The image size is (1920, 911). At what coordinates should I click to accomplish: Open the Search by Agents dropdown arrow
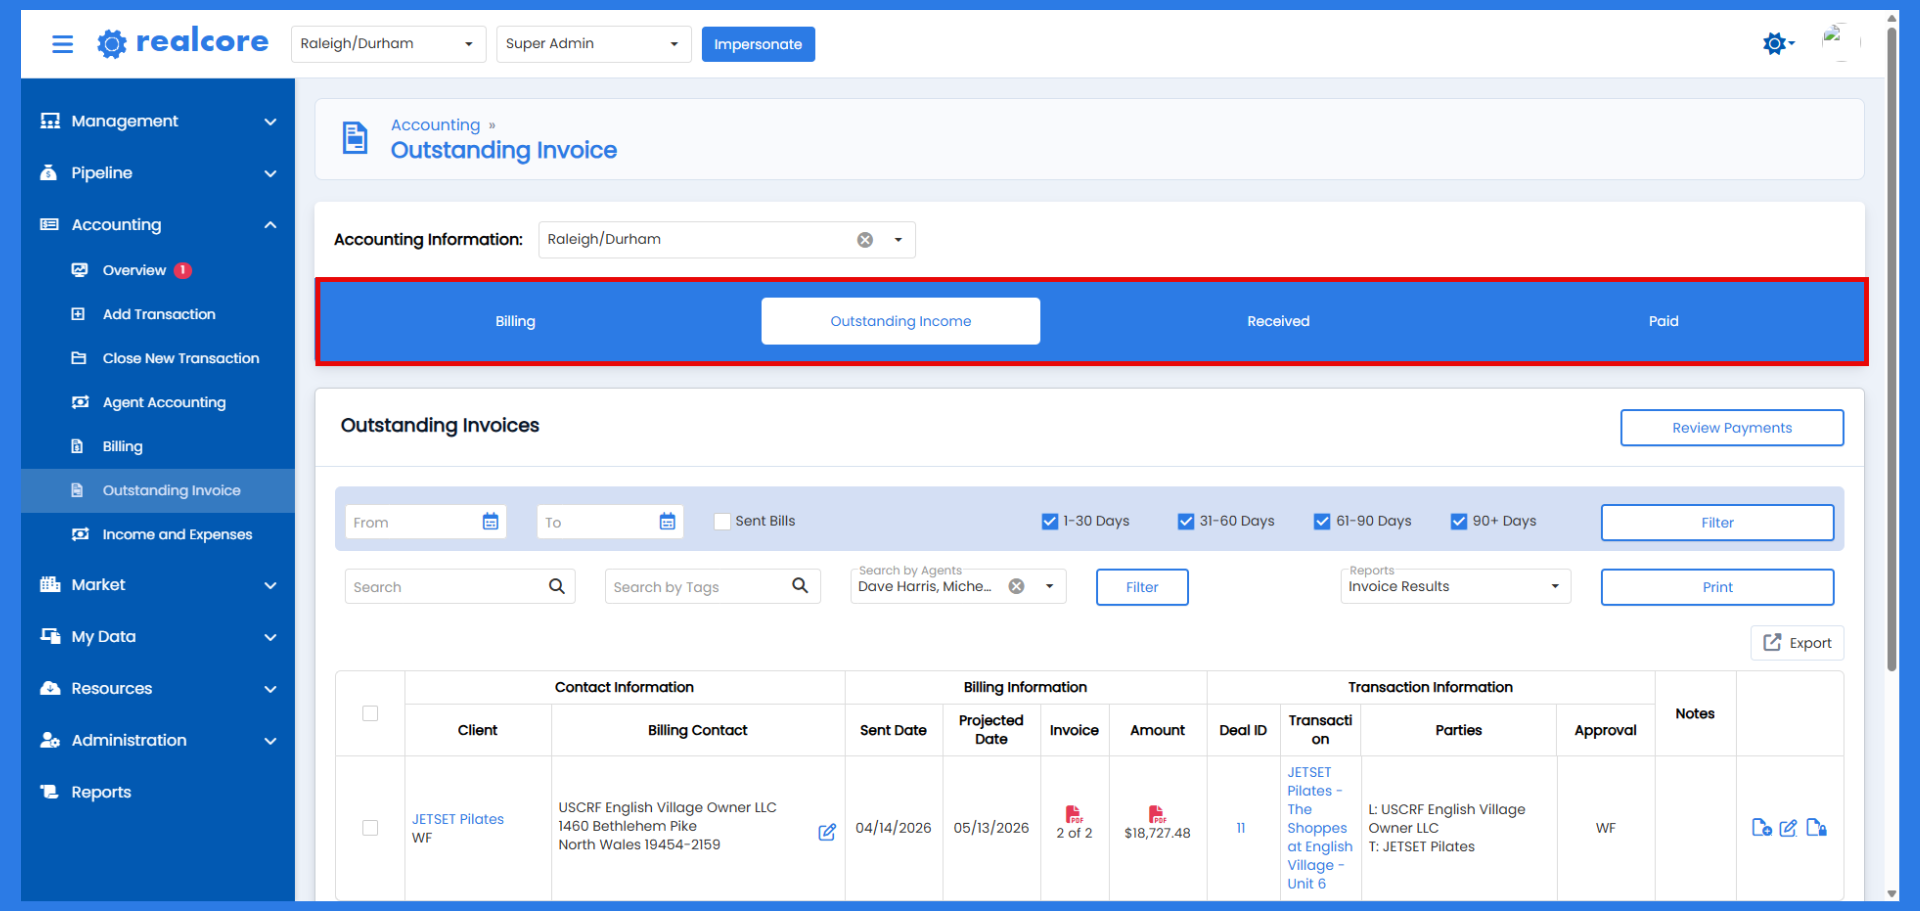tap(1049, 586)
